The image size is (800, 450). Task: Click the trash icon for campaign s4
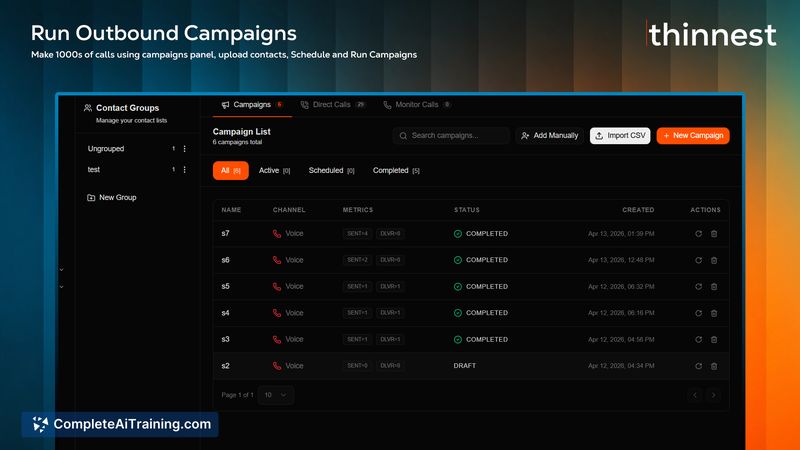tap(714, 313)
